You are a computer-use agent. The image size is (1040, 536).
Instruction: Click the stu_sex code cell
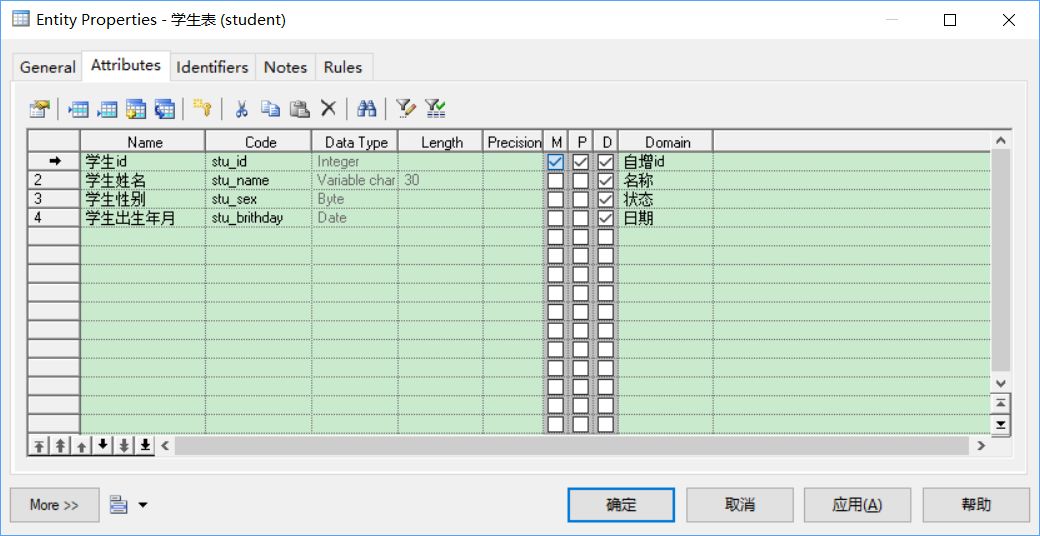pos(259,199)
